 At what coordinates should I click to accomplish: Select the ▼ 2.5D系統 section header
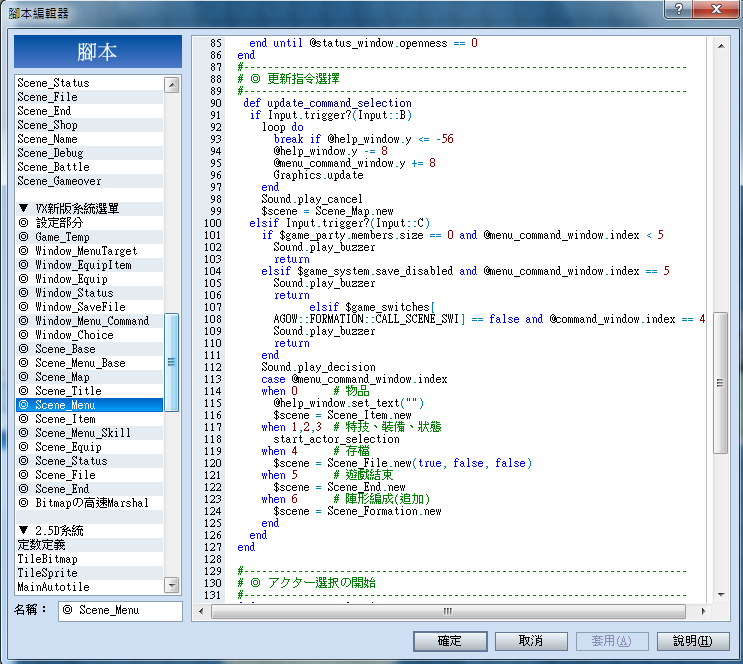[x=90, y=531]
